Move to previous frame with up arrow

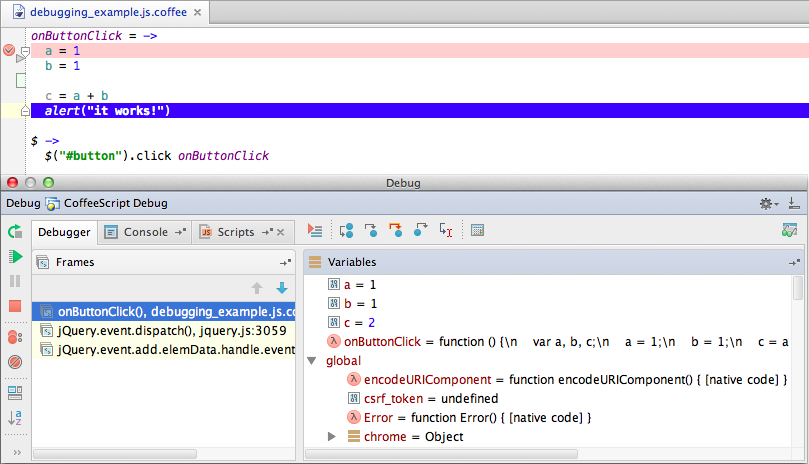(257, 288)
